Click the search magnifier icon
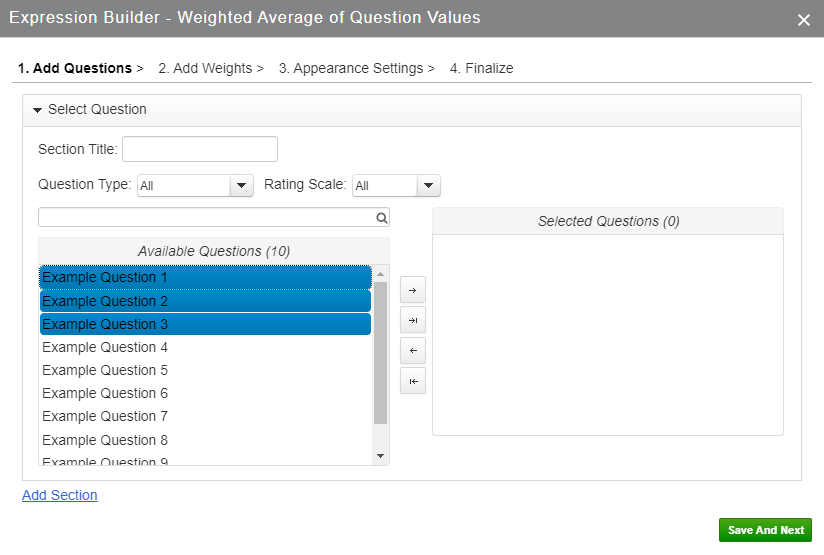The height and width of the screenshot is (555, 824). (381, 217)
